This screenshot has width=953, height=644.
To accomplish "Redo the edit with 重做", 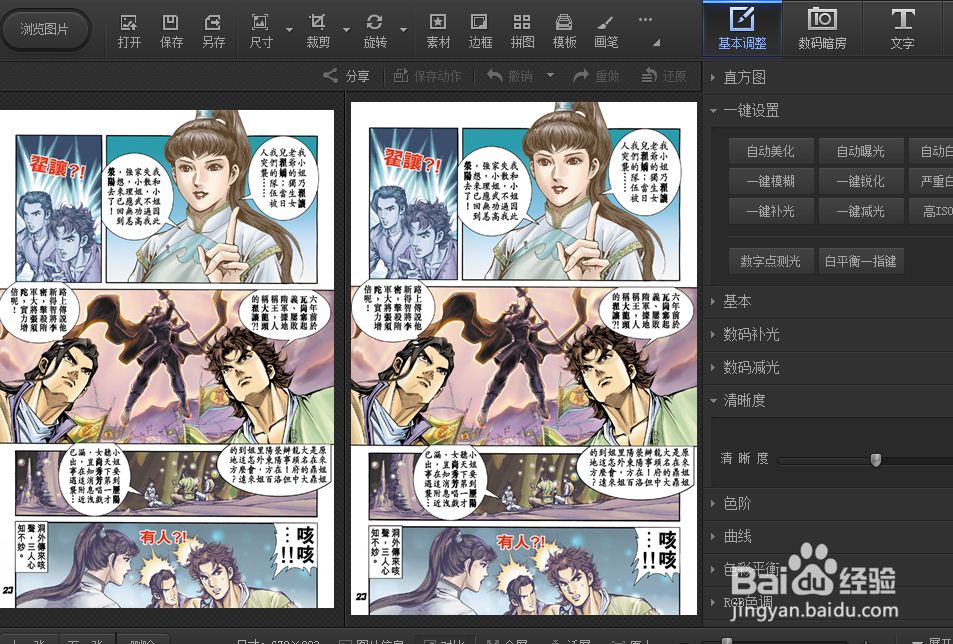I will 596,76.
